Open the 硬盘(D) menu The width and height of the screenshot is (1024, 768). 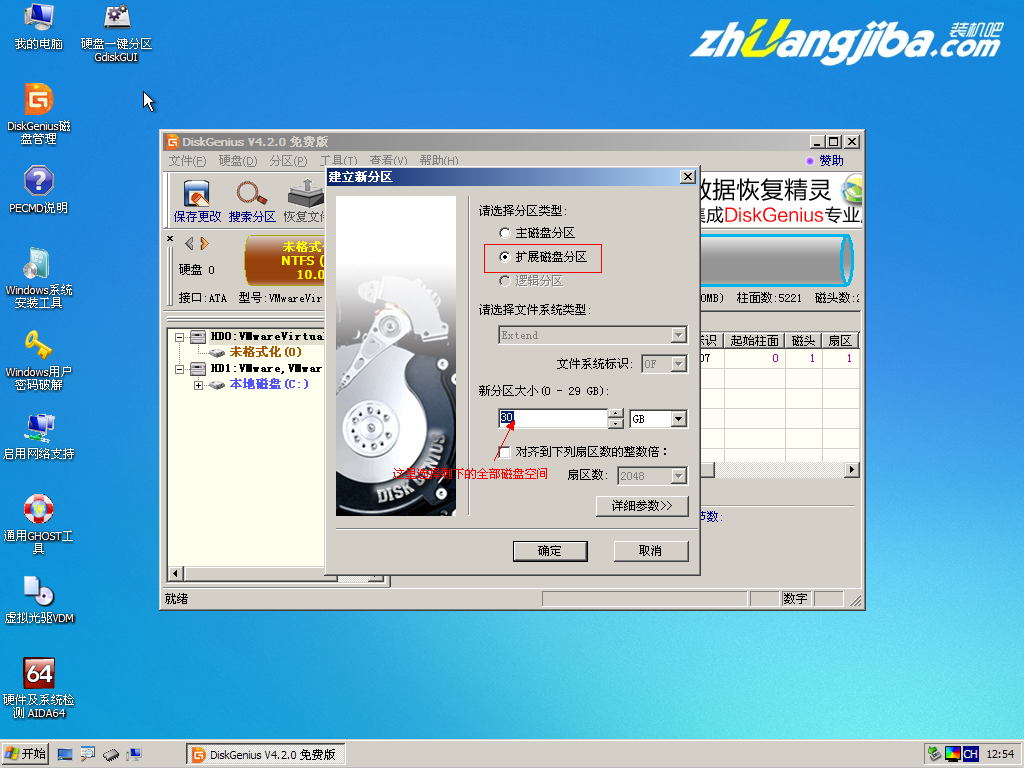[237, 160]
